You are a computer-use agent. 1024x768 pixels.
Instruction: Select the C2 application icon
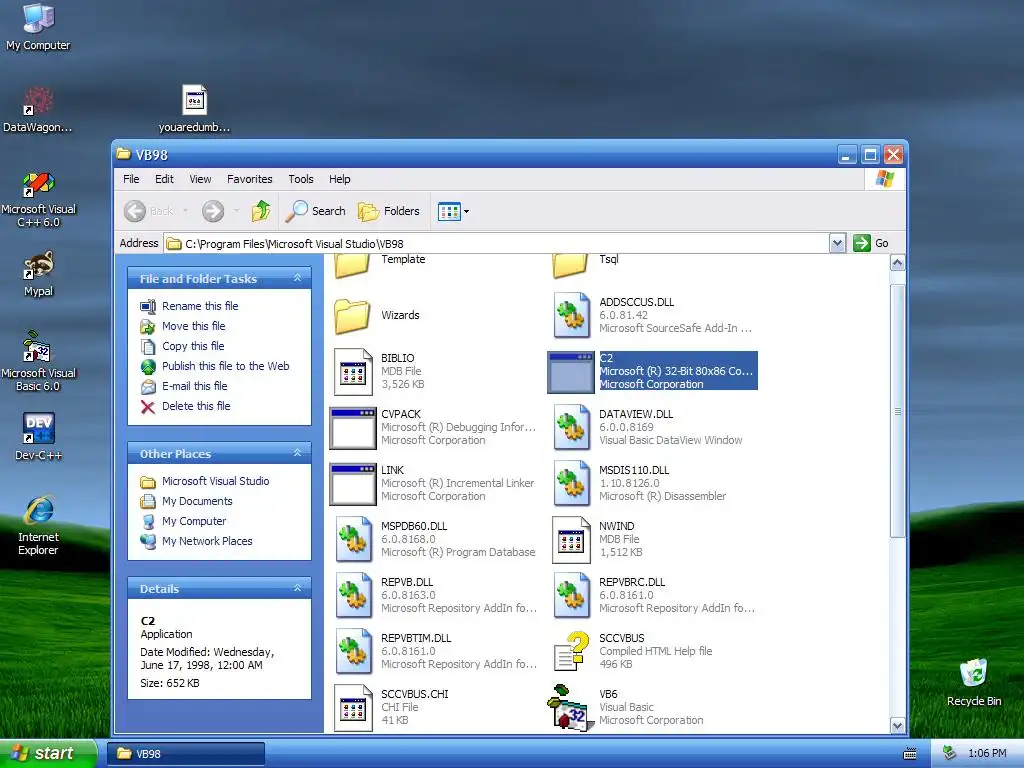click(x=571, y=372)
